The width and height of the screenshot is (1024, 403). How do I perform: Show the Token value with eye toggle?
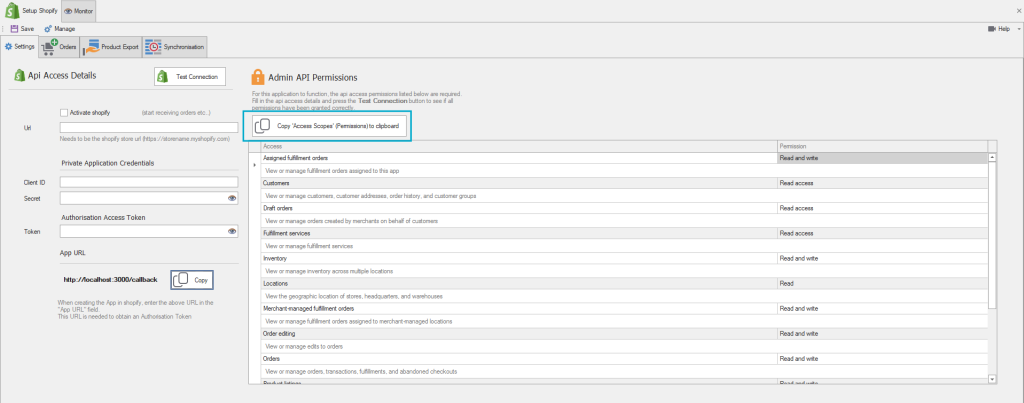click(x=232, y=231)
